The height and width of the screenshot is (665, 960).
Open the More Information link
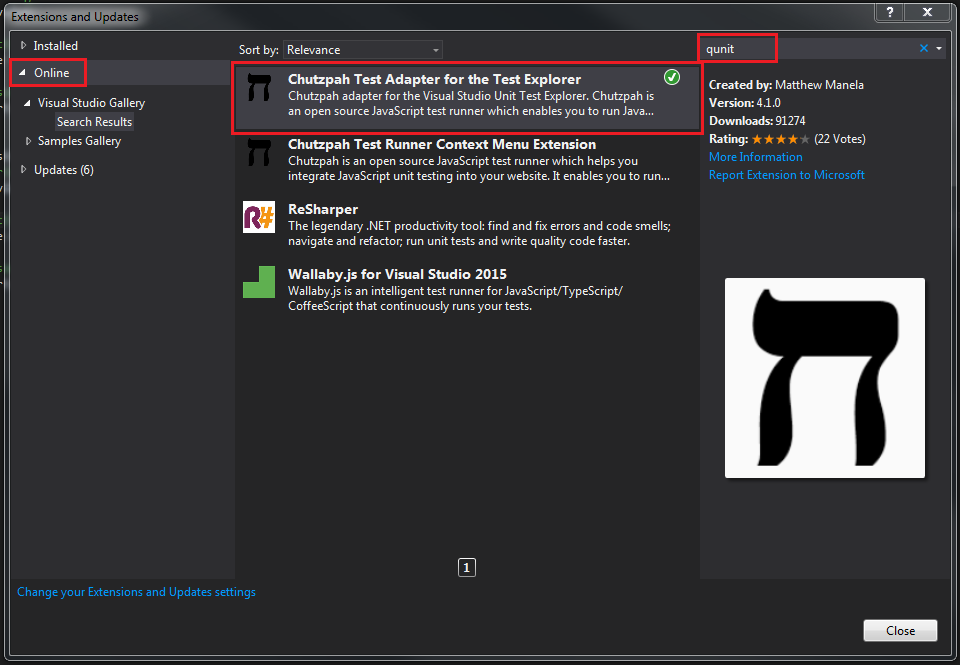tap(755, 157)
